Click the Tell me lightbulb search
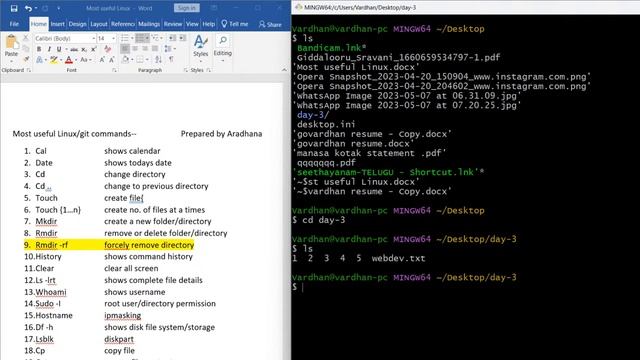Screen dimensions: 640x360 click(x=235, y=24)
